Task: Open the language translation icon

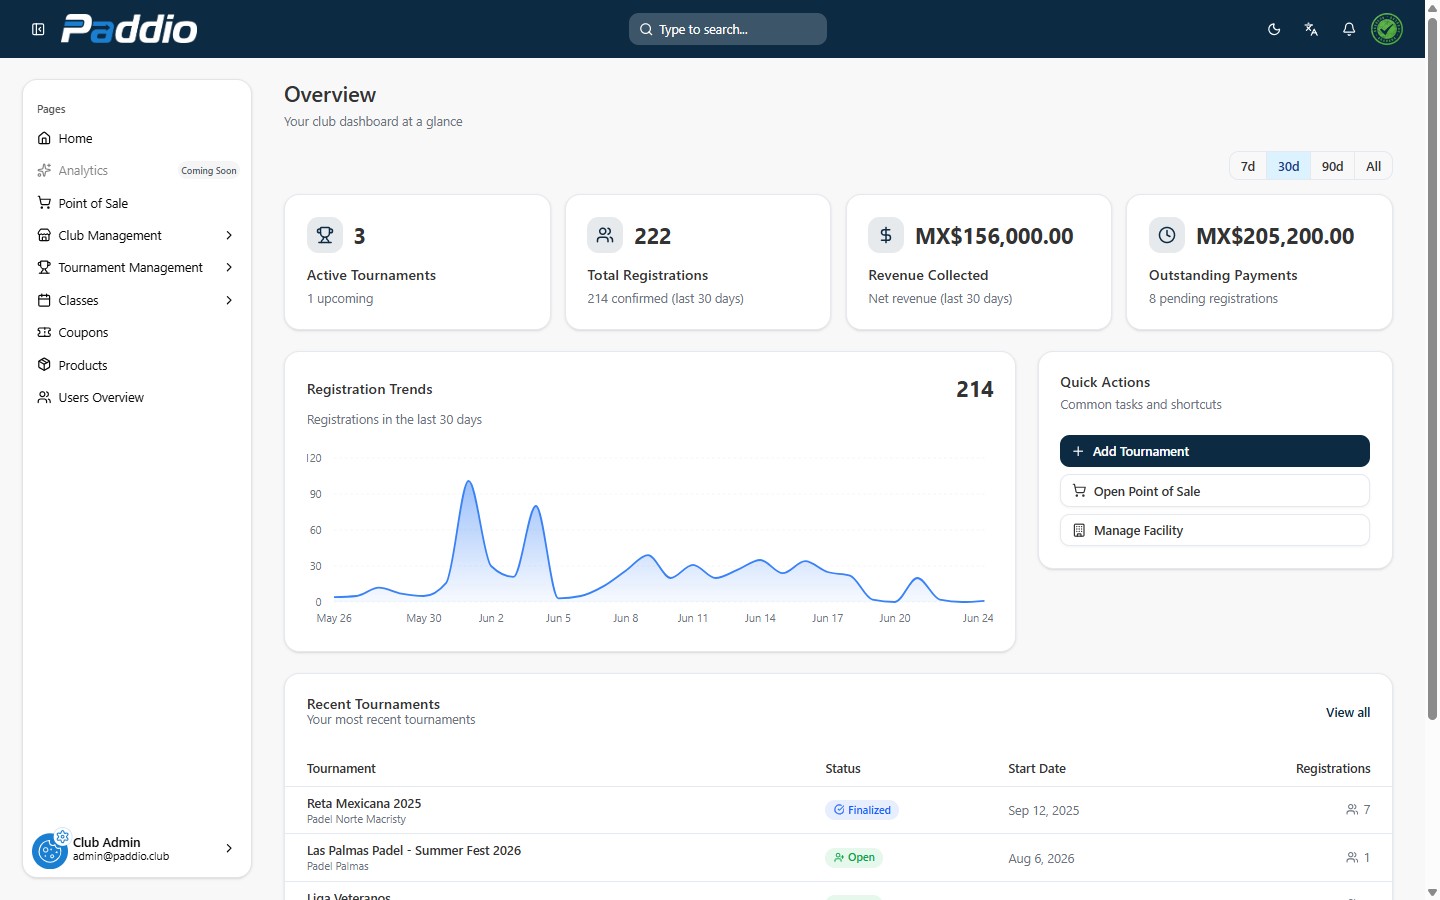Action: pyautogui.click(x=1311, y=29)
